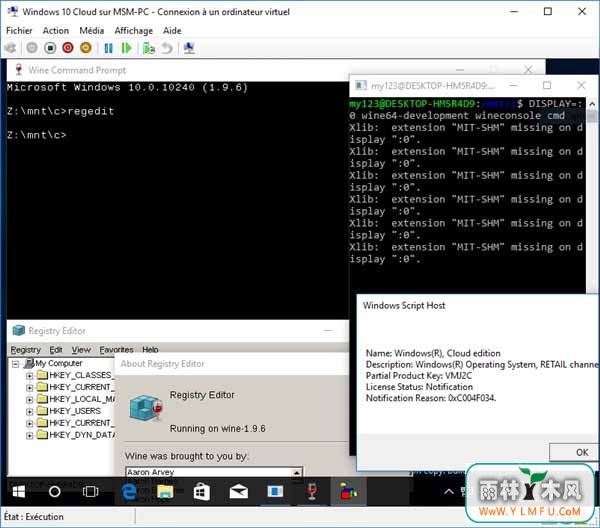Click the large Registry Editor cube icon in About dialog

146,408
